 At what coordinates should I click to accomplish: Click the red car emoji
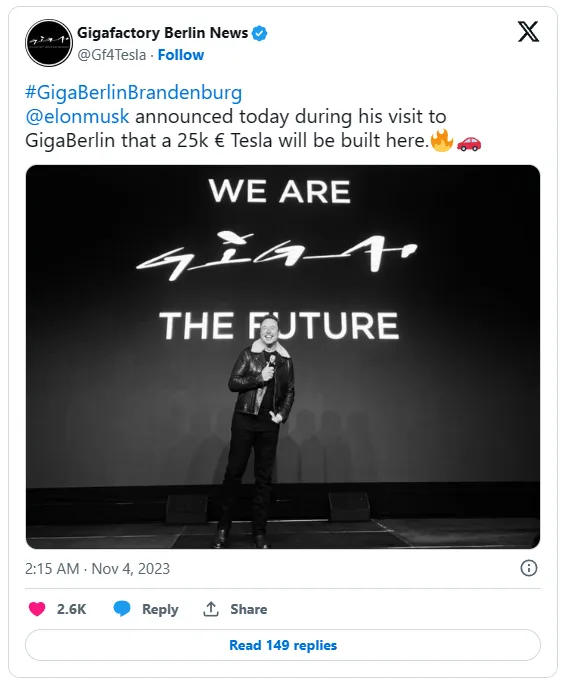[469, 142]
